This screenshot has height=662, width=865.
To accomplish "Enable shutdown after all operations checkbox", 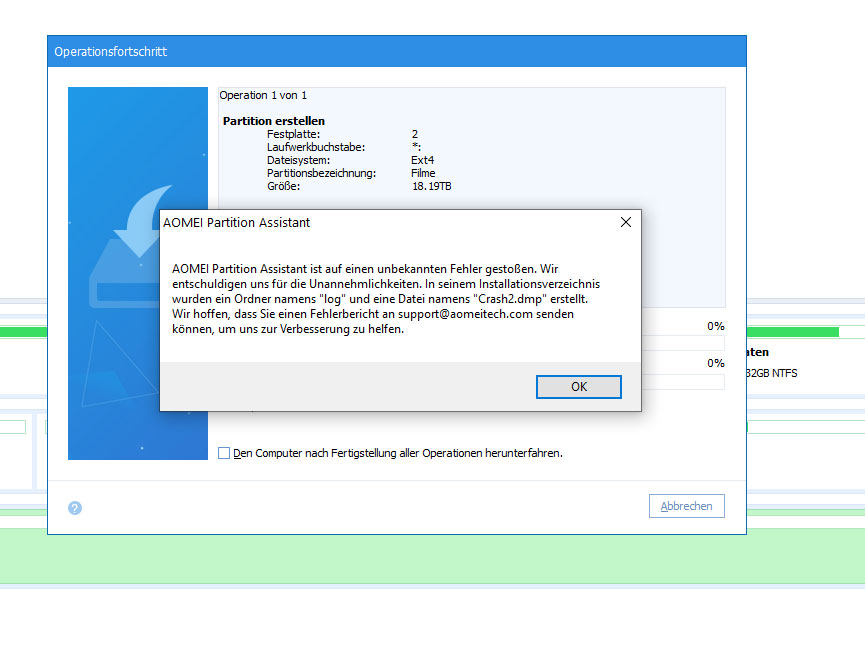I will coord(224,453).
